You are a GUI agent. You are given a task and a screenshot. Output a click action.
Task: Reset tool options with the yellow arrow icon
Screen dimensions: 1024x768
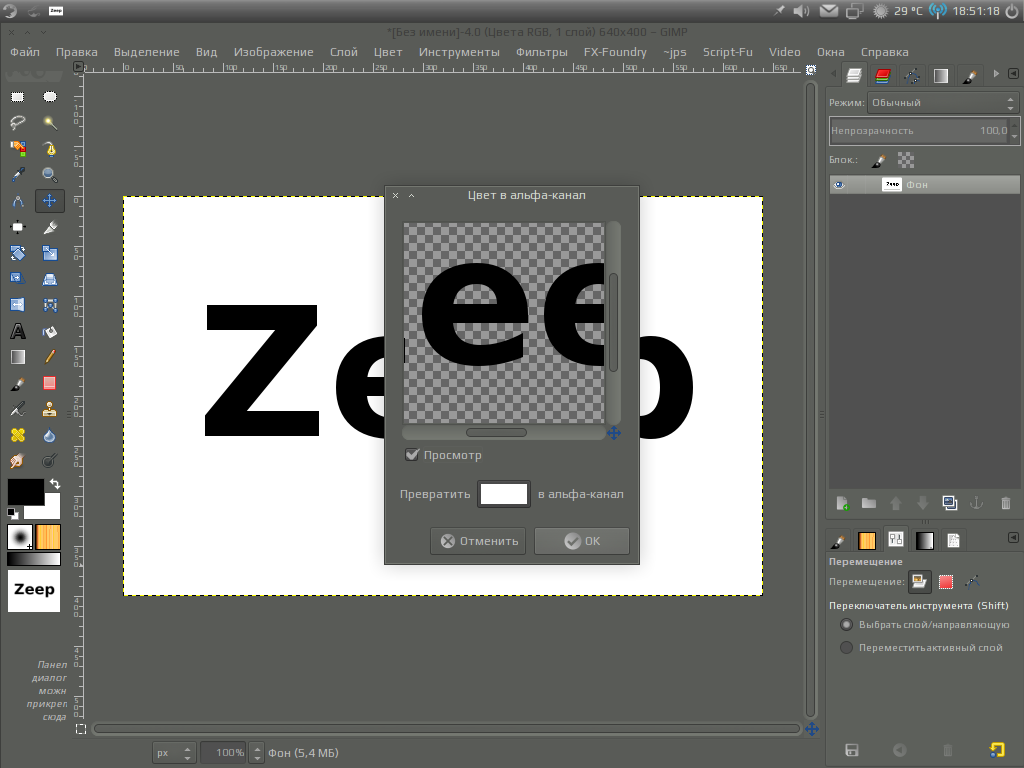pos(997,750)
